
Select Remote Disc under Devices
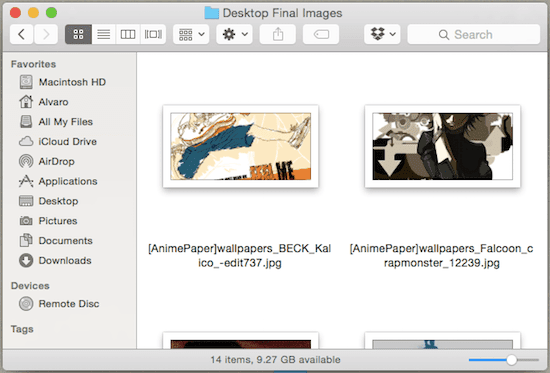59,304
